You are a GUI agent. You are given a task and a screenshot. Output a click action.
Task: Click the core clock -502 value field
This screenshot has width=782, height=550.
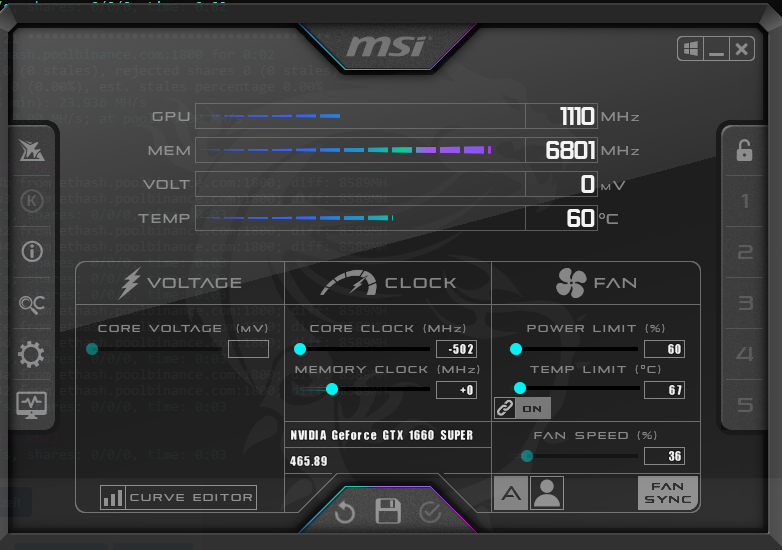(x=456, y=349)
